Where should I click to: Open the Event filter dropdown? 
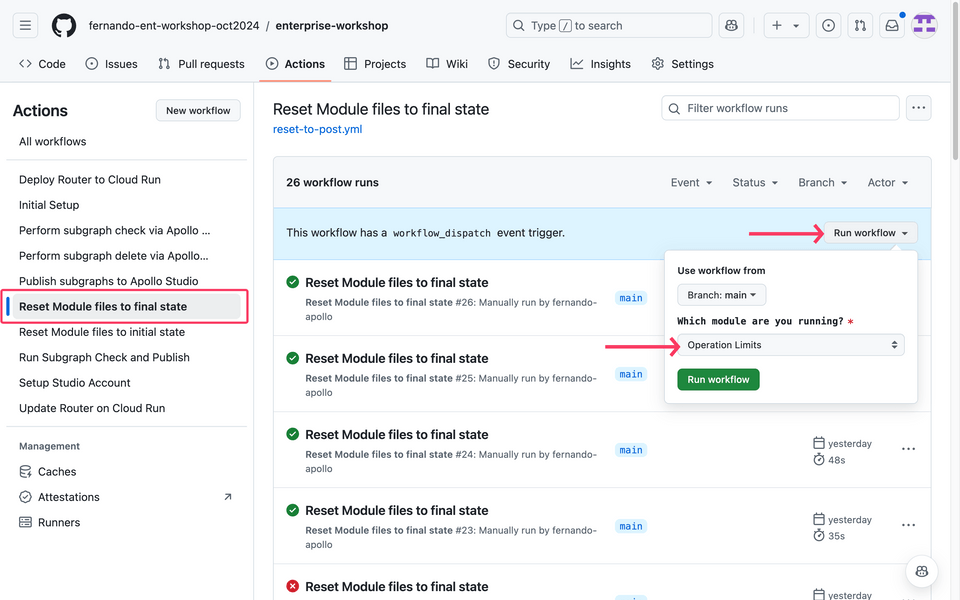[x=691, y=182]
